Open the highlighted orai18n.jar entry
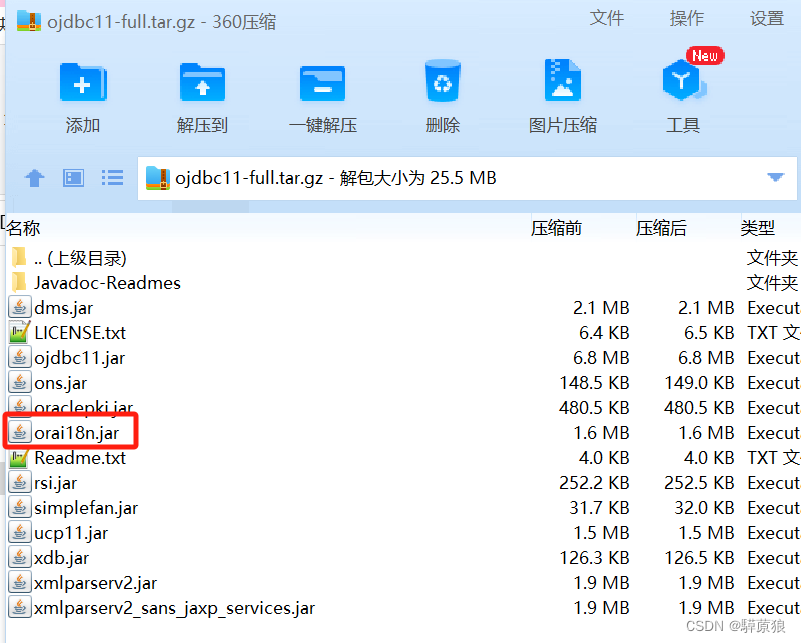 point(75,432)
